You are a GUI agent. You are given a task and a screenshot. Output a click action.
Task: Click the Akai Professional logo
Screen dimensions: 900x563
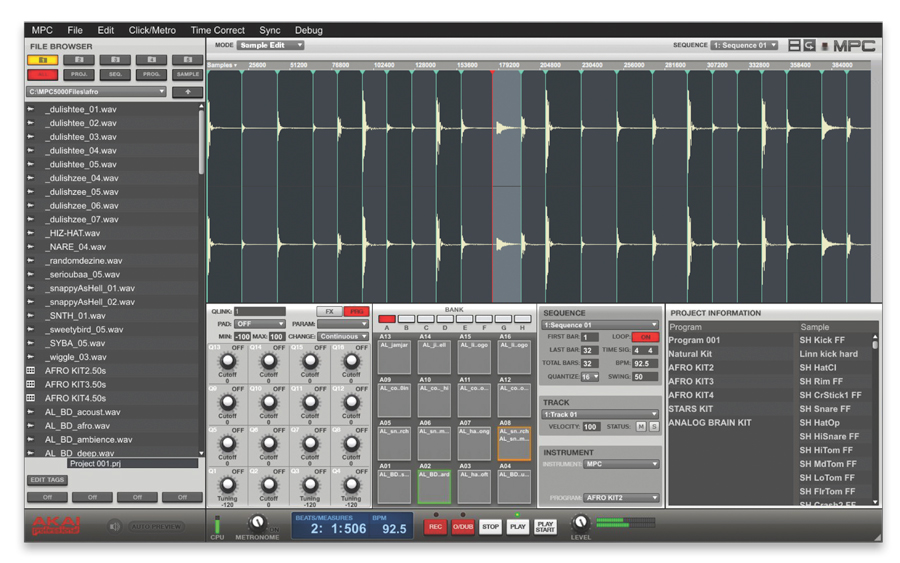(x=56, y=526)
